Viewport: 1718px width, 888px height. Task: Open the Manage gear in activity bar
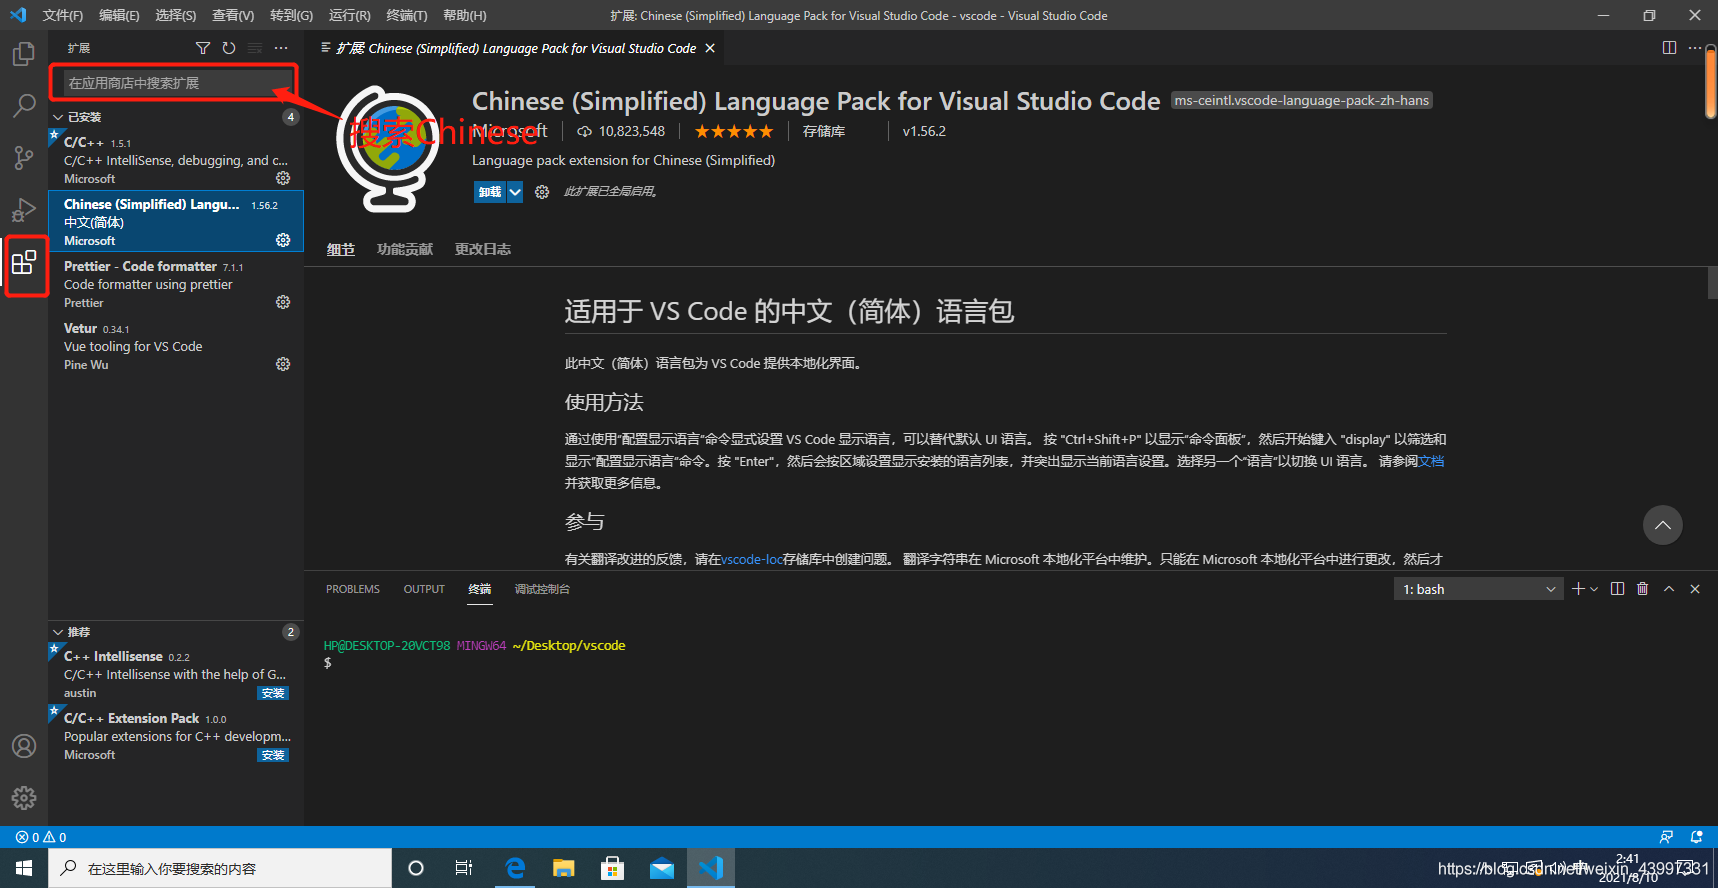tap(24, 798)
